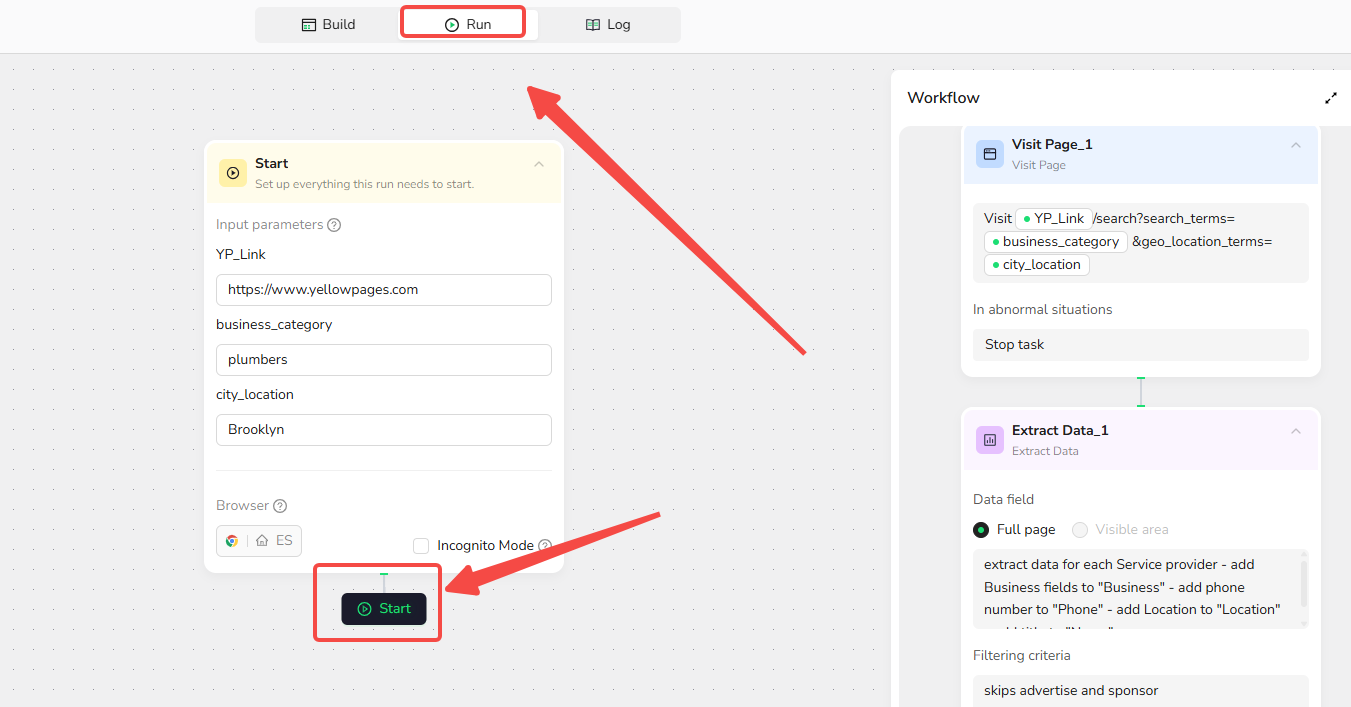This screenshot has width=1351, height=707.
Task: Collapse the Extract Data_1 step
Action: 1296,431
